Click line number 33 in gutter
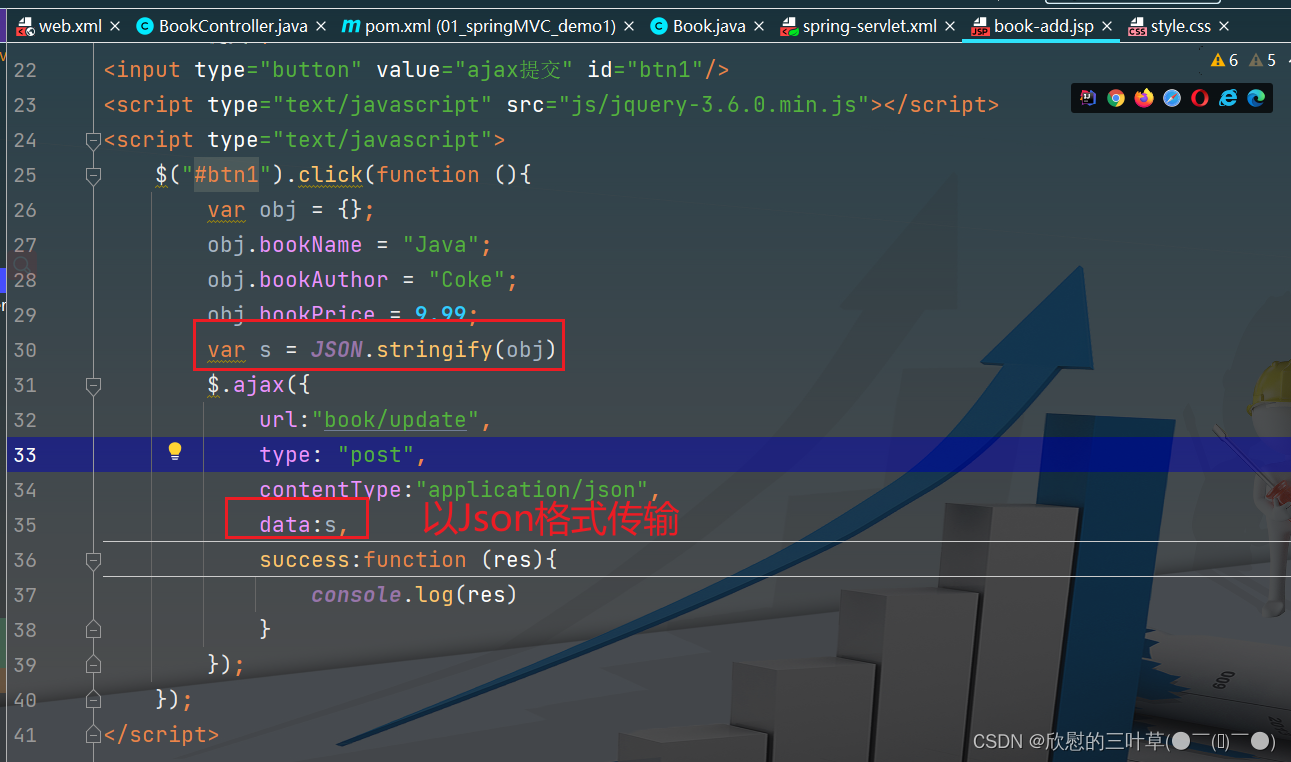Image resolution: width=1291 pixels, height=762 pixels. pyautogui.click(x=25, y=455)
